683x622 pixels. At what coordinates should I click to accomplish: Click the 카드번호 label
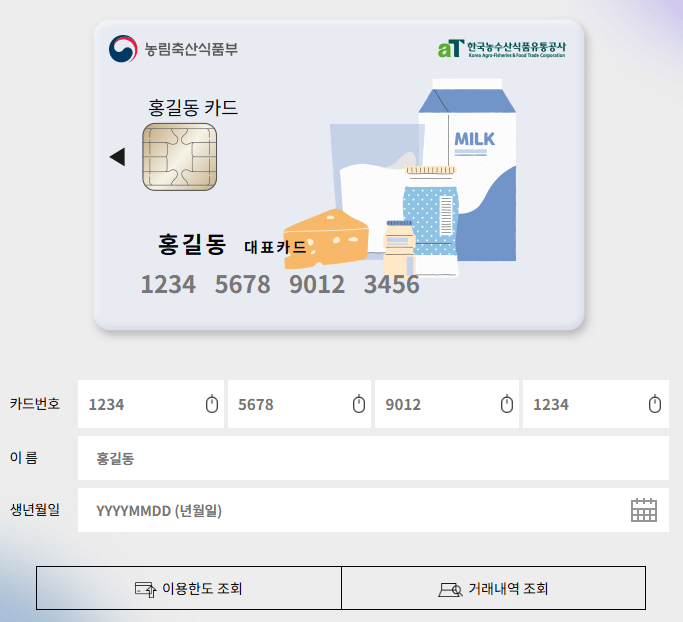click(35, 404)
